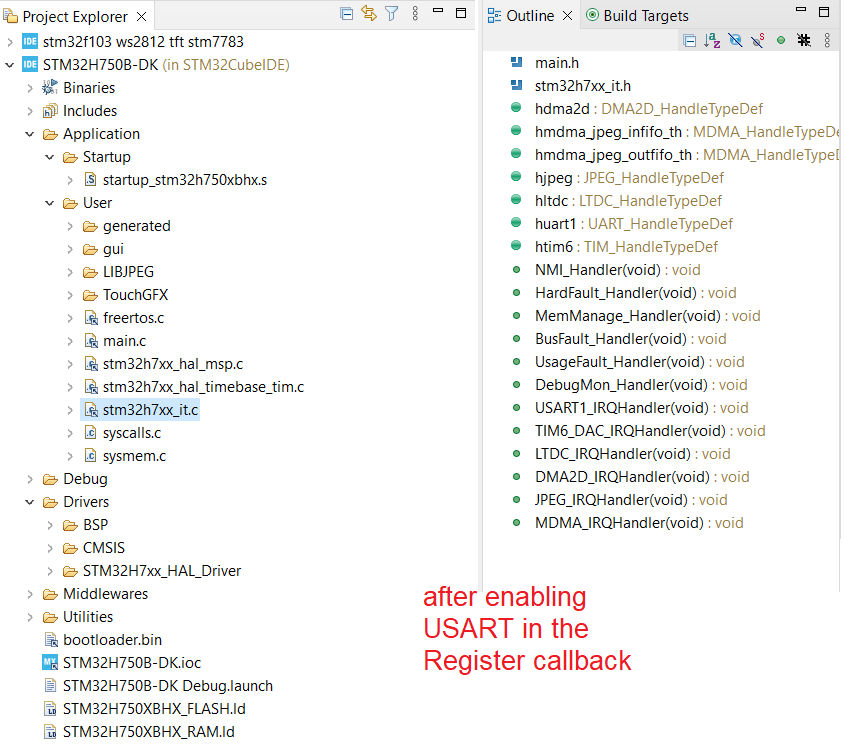Collapse the Application folder
Screen dimensions: 853x755
pyautogui.click(x=30, y=134)
